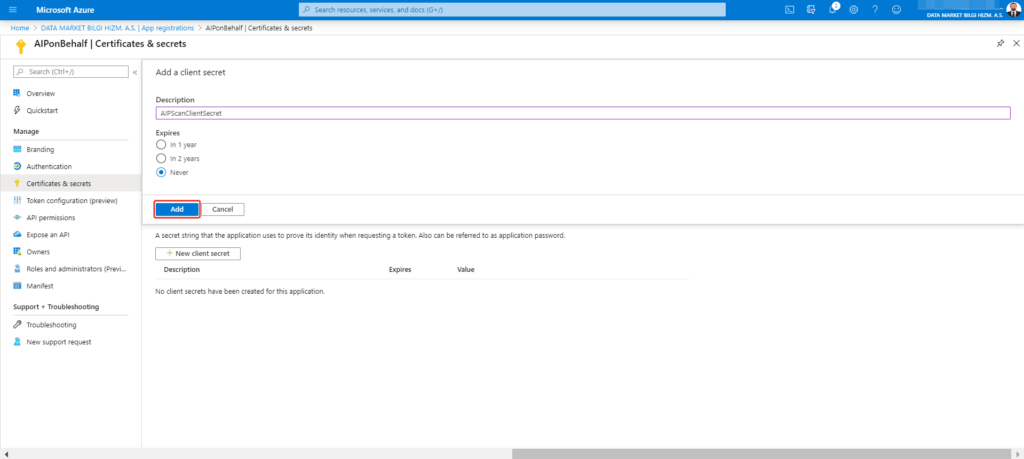
Task: Collapse the left menu with double chevron
Action: coord(135,72)
